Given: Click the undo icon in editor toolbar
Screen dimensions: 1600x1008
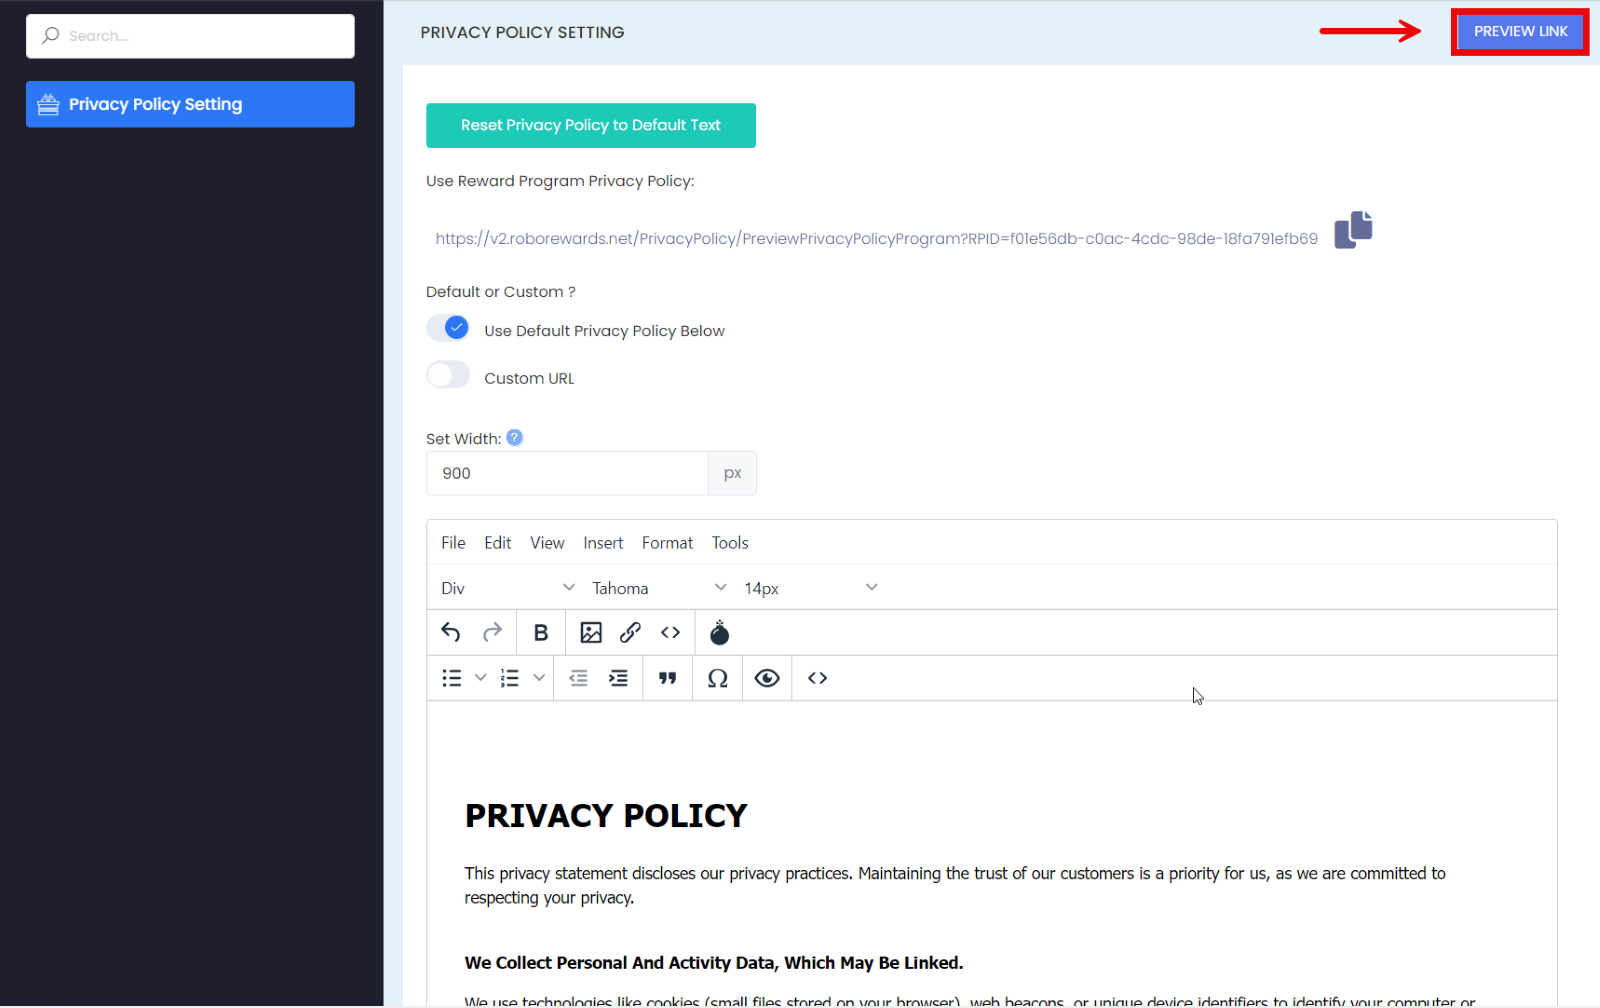Looking at the screenshot, I should 451,633.
